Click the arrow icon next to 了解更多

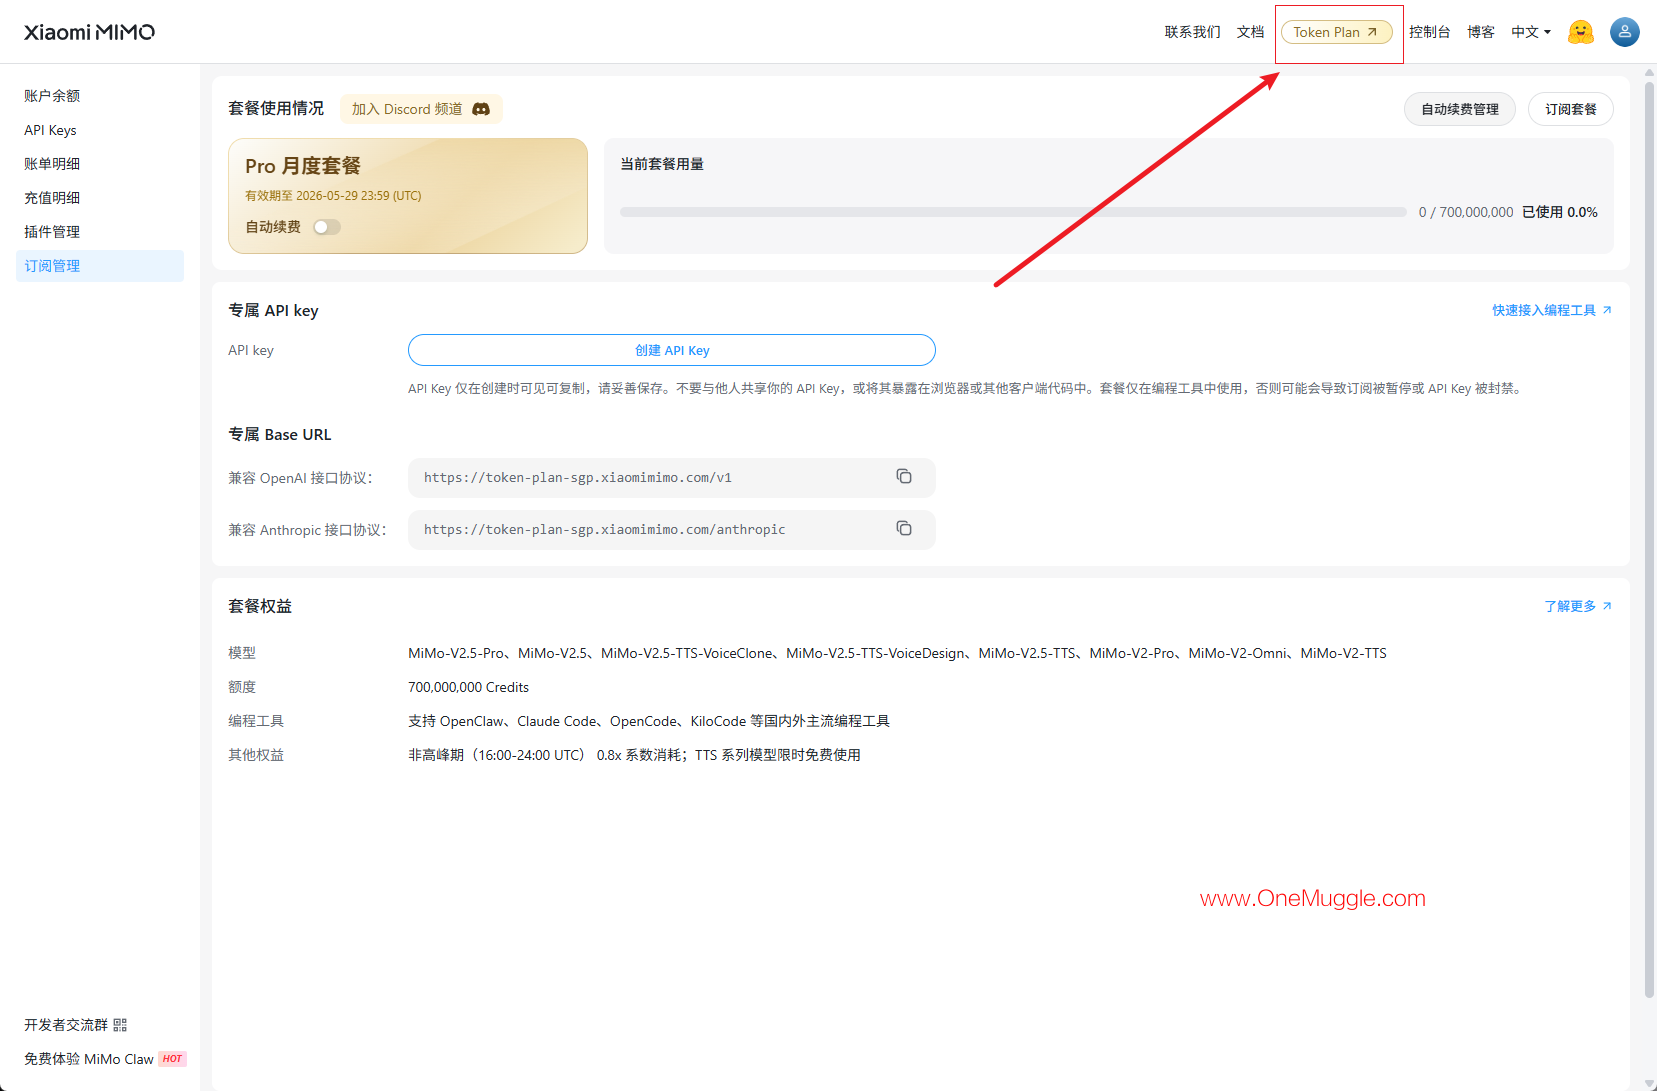(1607, 606)
